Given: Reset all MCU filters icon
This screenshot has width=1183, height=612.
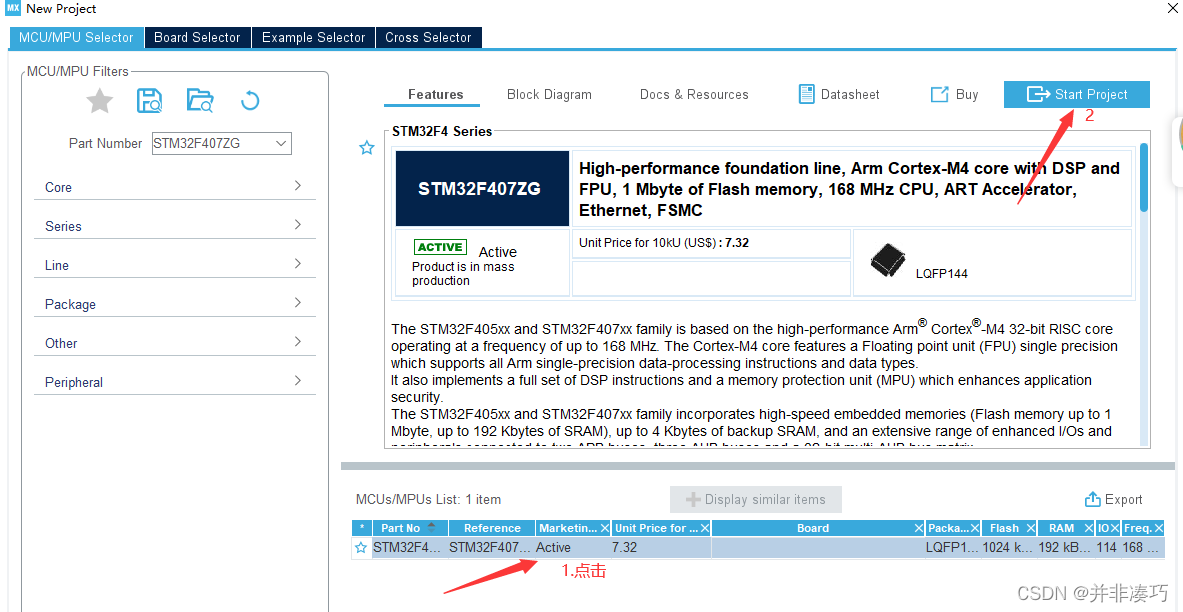Looking at the screenshot, I should pos(250,100).
